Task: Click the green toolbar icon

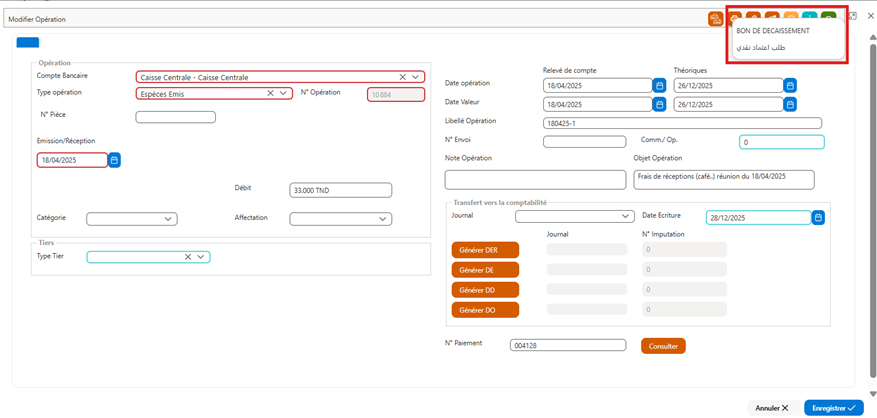Action: click(x=829, y=15)
